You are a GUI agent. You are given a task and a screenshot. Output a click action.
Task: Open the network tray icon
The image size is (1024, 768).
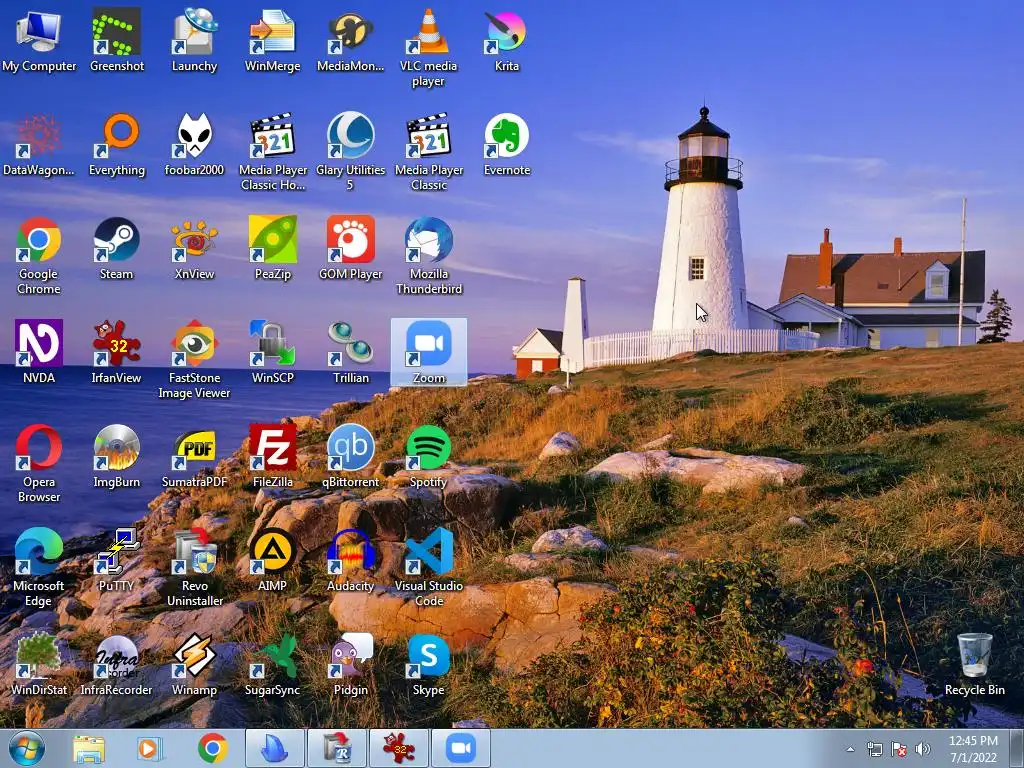pyautogui.click(x=874, y=750)
